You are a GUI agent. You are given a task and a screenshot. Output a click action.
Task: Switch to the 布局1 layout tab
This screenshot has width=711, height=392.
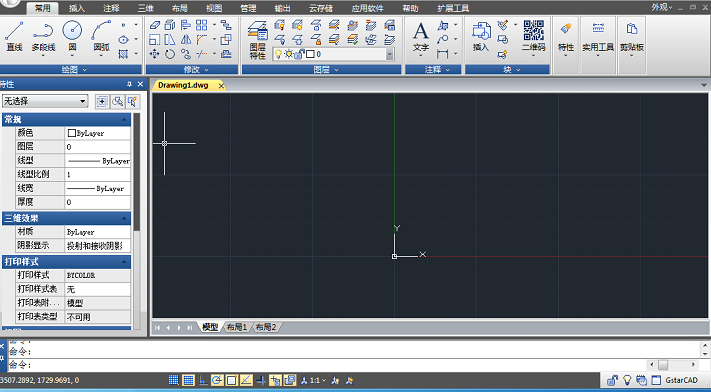coord(237,327)
